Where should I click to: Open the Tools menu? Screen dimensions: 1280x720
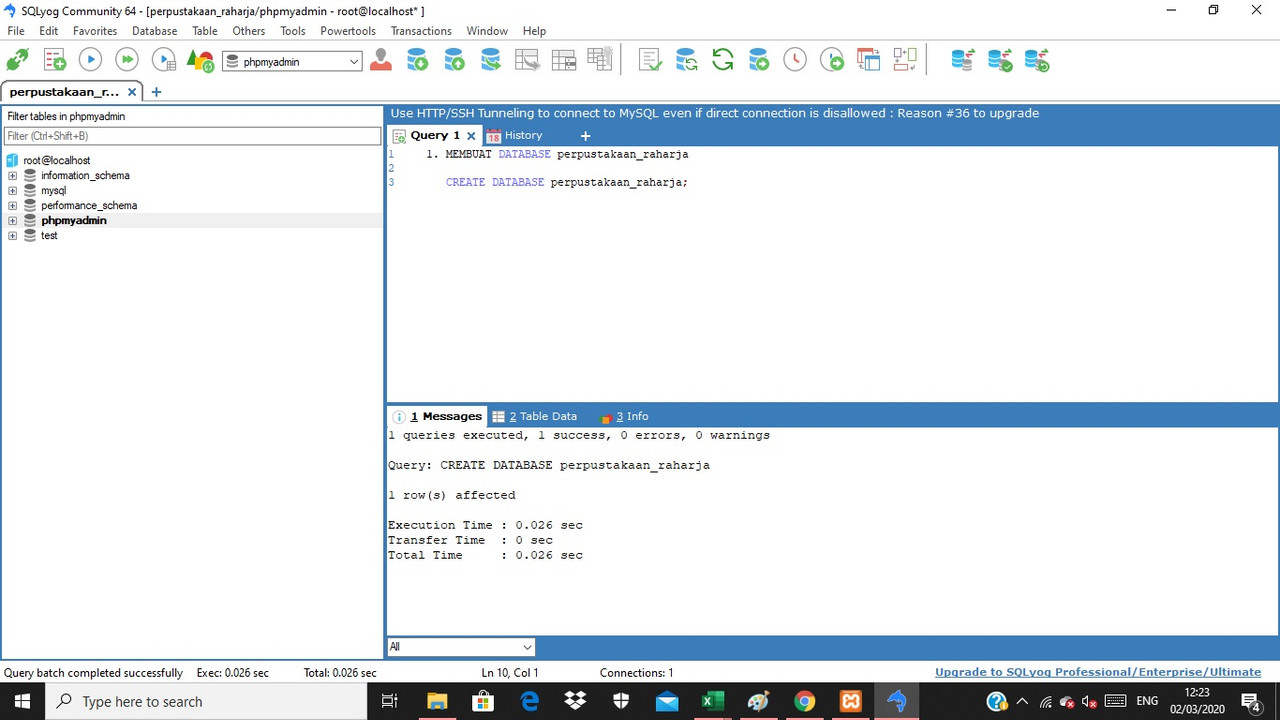pyautogui.click(x=293, y=31)
